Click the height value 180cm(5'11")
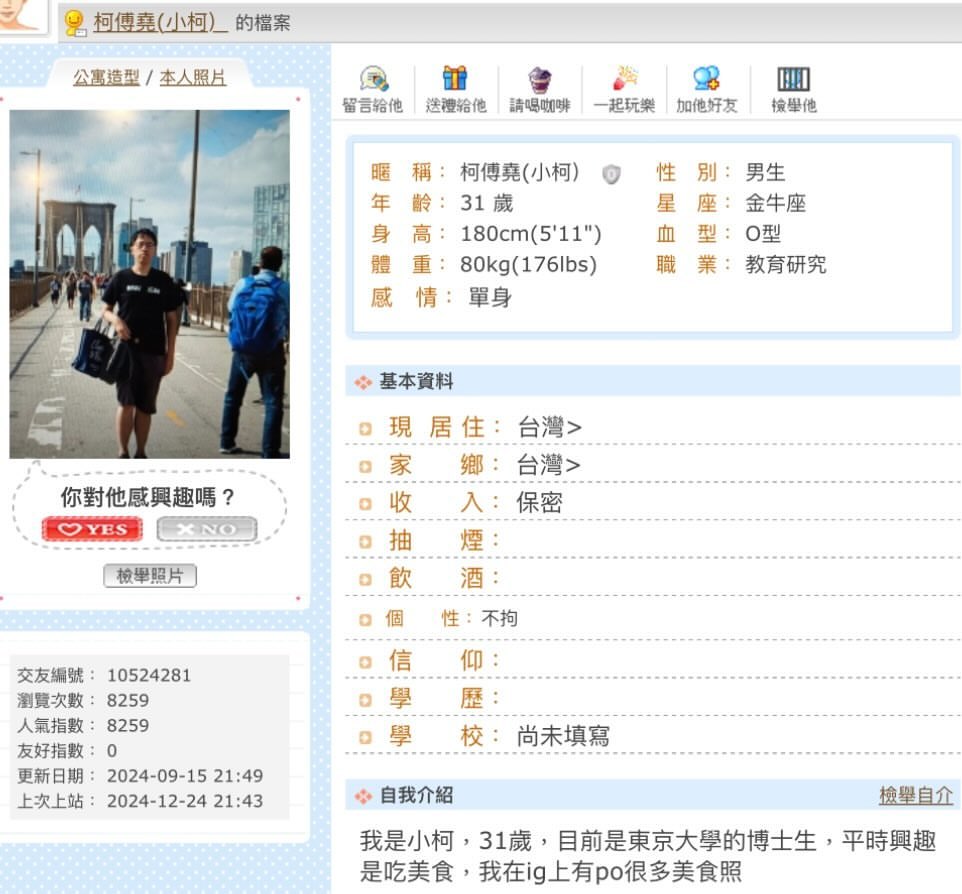Screen dimensions: 962x894 531,234
